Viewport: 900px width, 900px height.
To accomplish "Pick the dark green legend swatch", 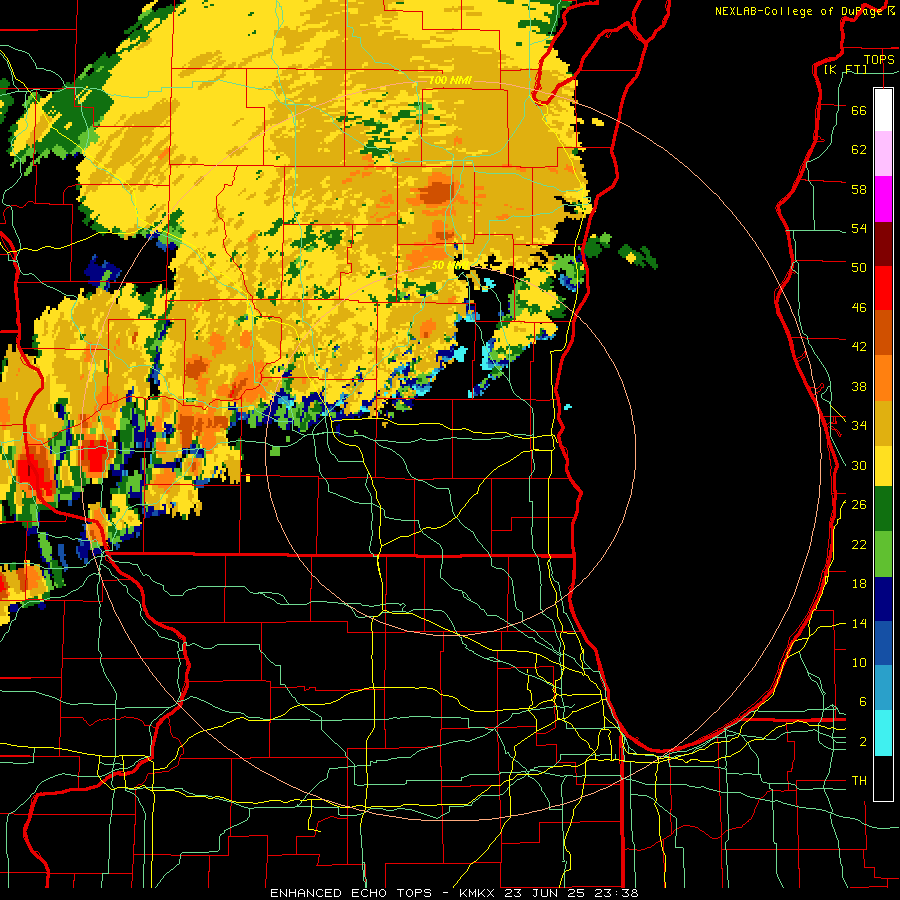I will click(883, 509).
